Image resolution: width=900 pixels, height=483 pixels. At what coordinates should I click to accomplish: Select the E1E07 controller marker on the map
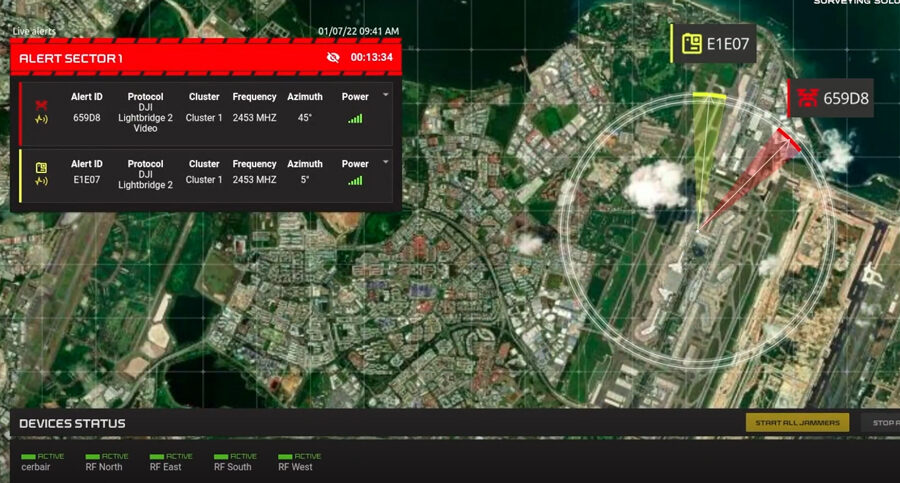(713, 44)
